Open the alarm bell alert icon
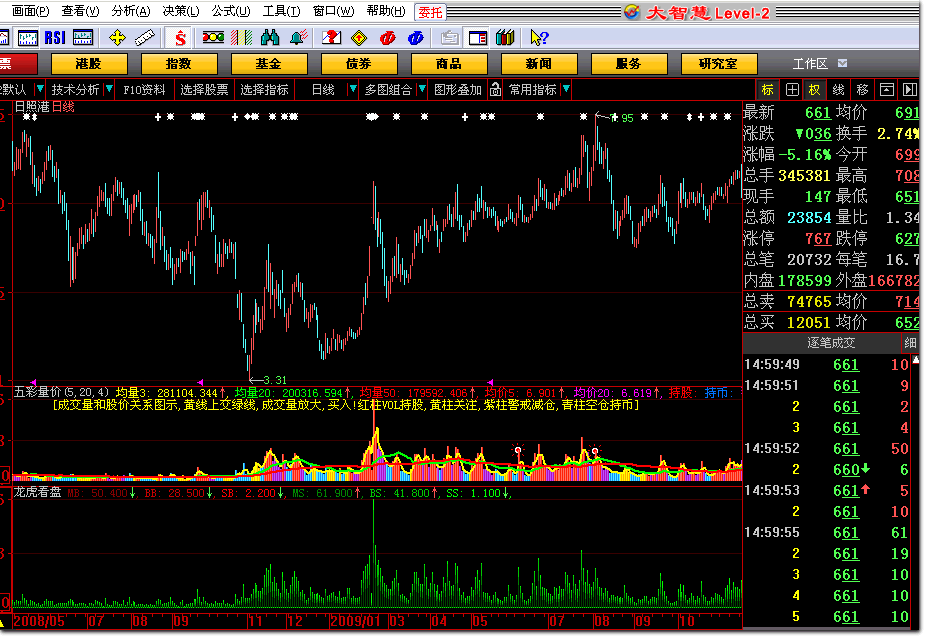This screenshot has height=637, width=926. [x=299, y=38]
